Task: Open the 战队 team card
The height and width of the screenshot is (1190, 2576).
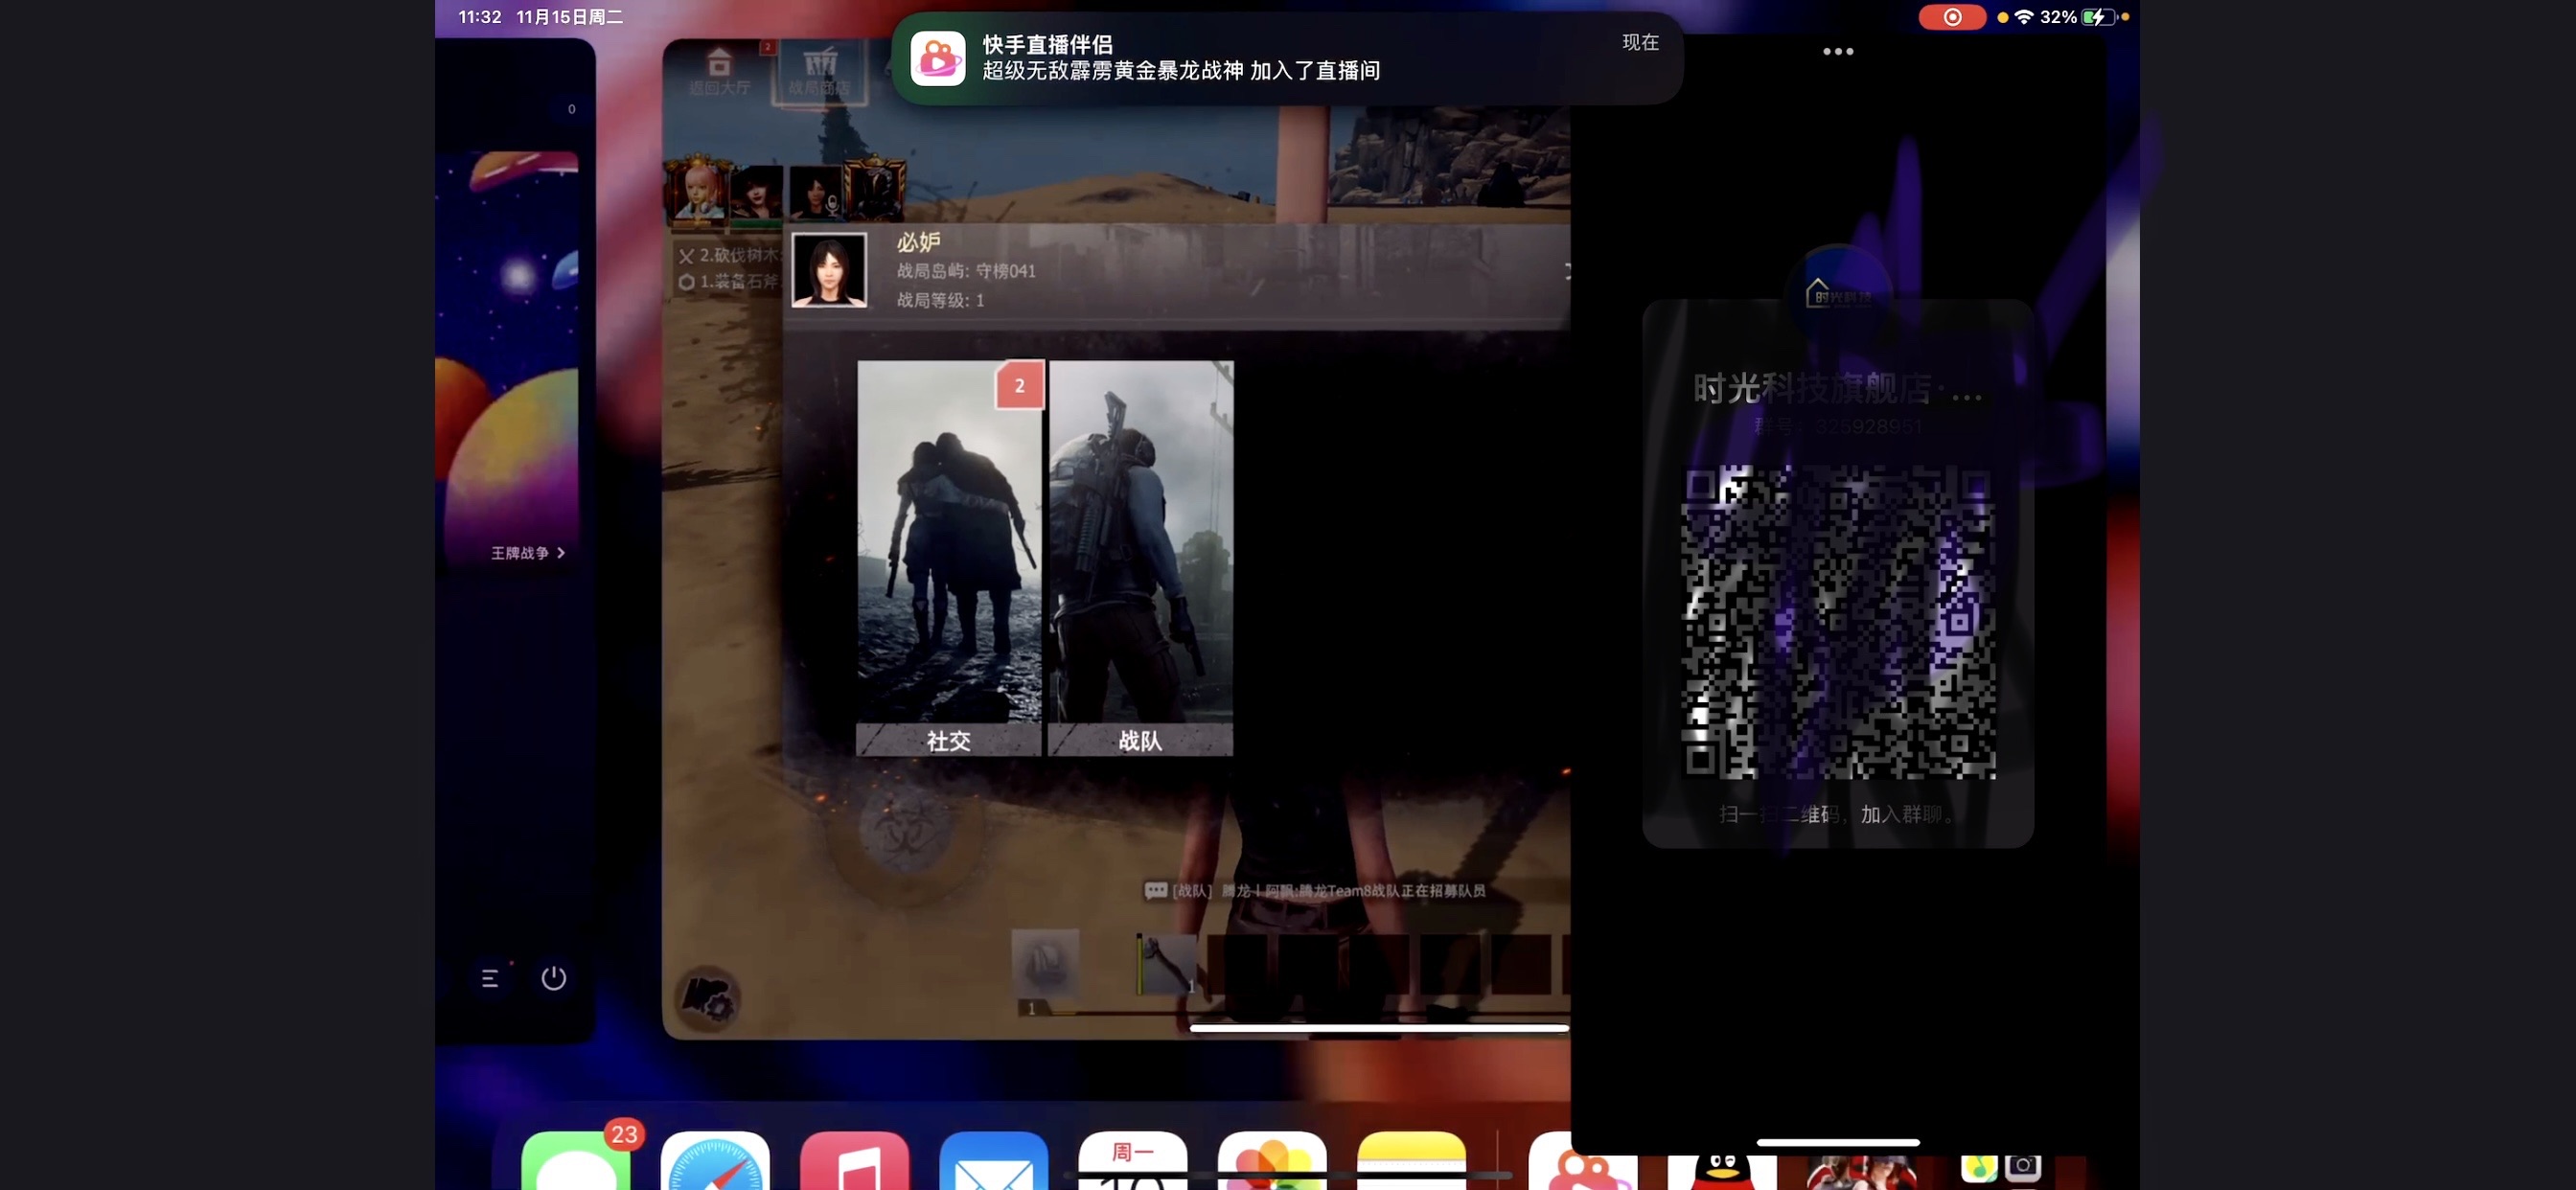Action: (1140, 558)
